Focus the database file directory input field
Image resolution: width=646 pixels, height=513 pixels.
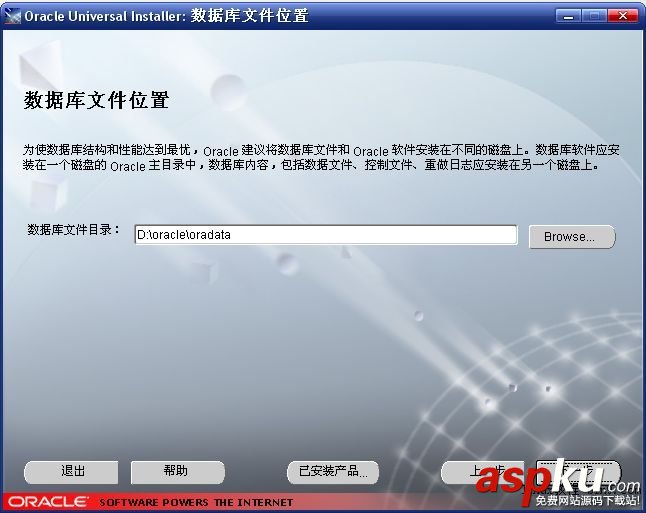[x=326, y=235]
